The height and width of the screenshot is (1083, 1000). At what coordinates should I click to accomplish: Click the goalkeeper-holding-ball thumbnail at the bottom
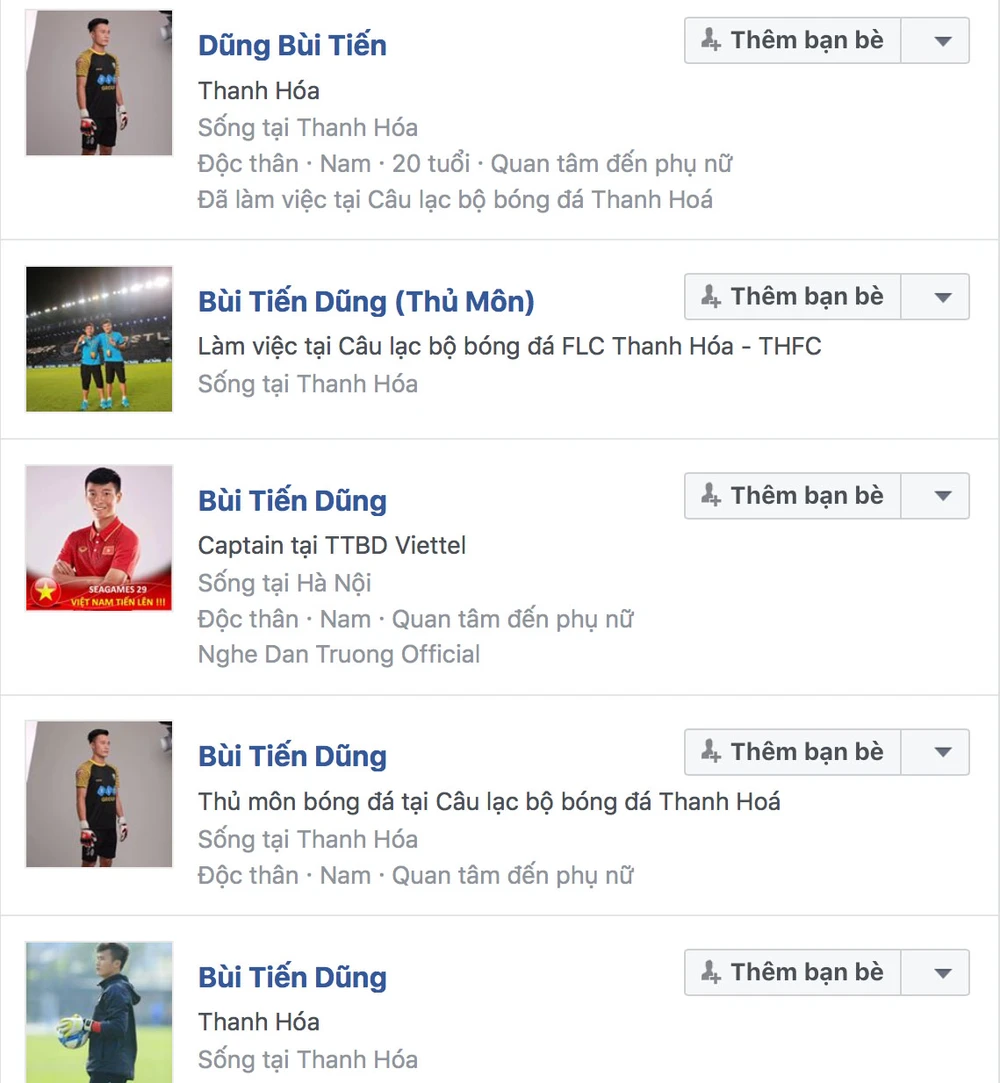pyautogui.click(x=99, y=1012)
